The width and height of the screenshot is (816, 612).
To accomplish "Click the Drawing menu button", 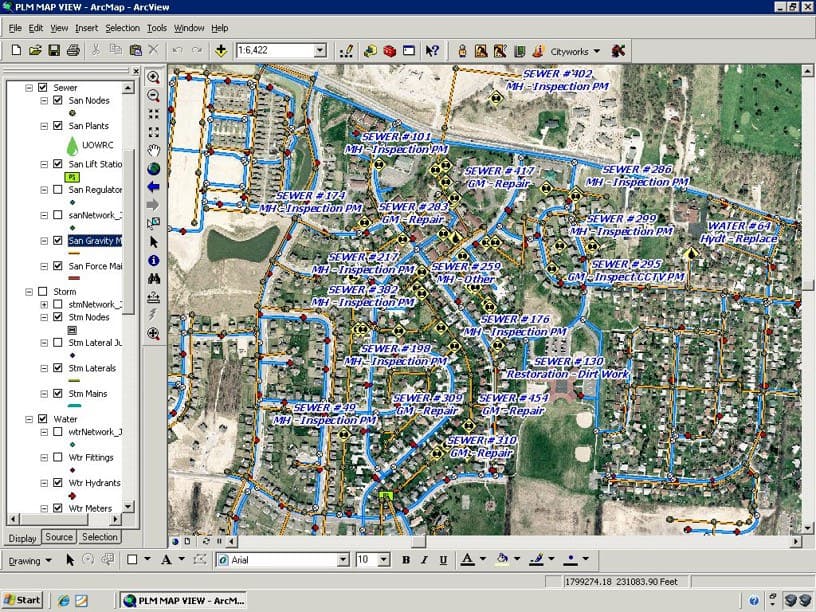I will pos(29,561).
